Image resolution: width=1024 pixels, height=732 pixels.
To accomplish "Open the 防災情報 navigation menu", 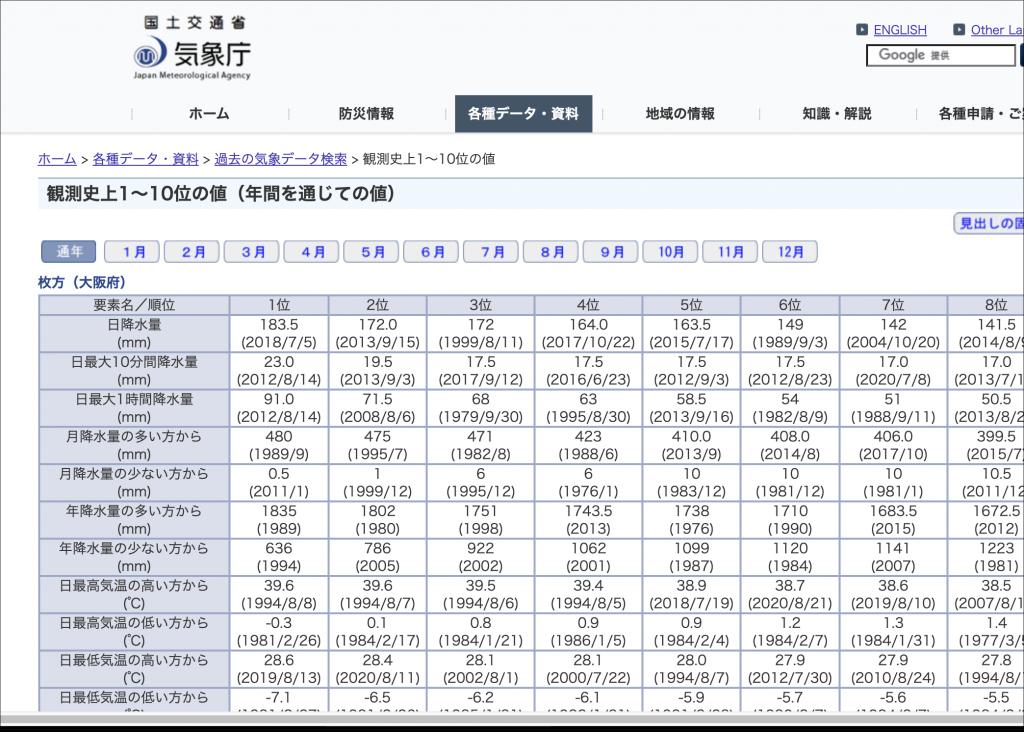I will click(366, 114).
